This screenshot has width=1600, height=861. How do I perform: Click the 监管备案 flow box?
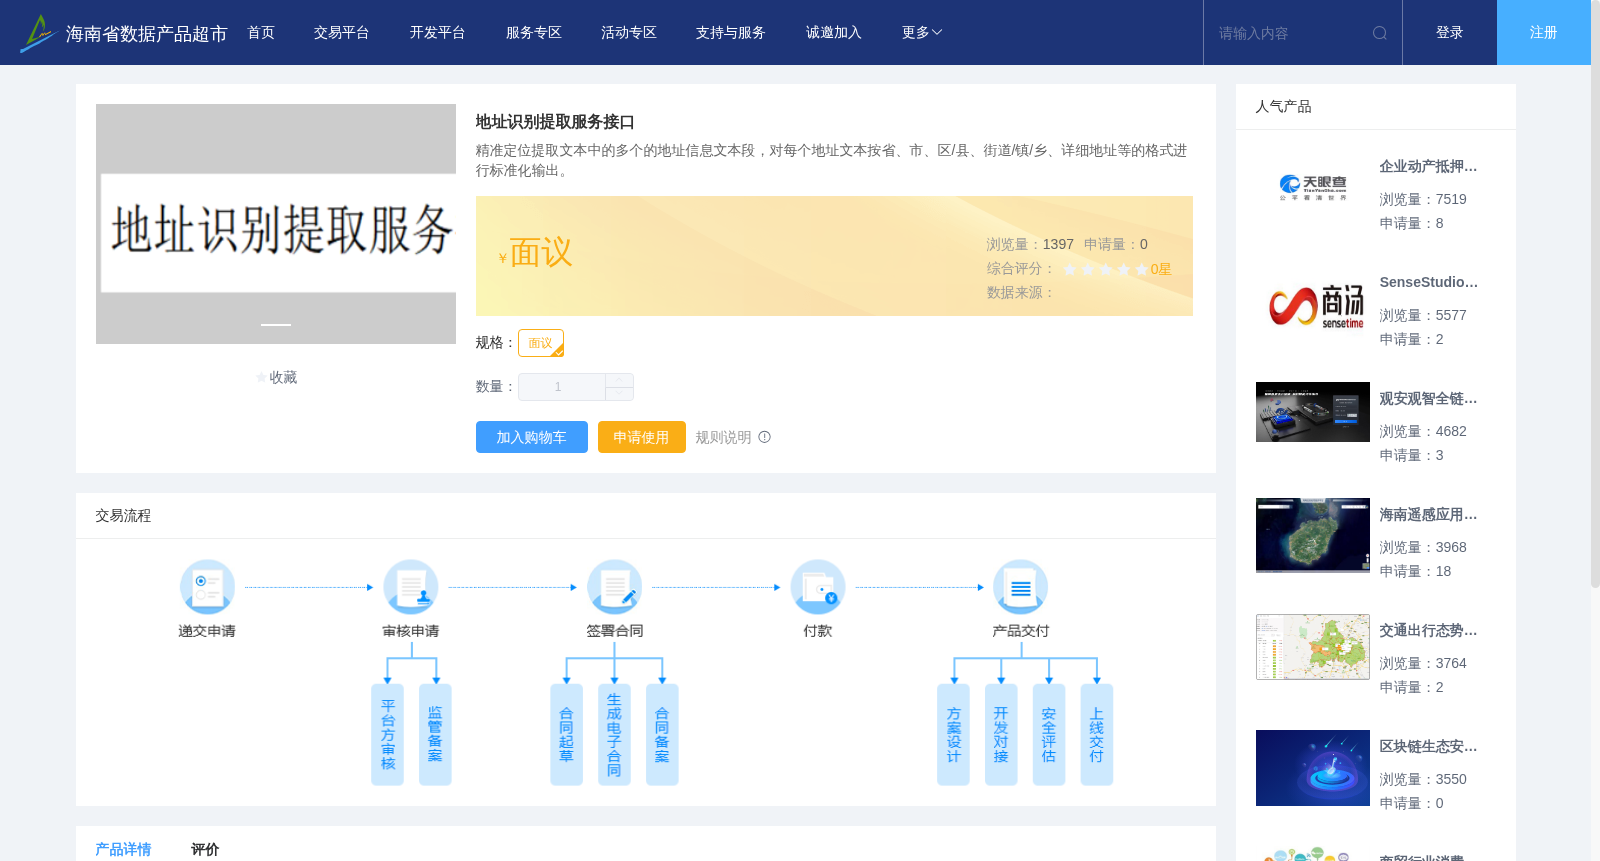pos(435,735)
